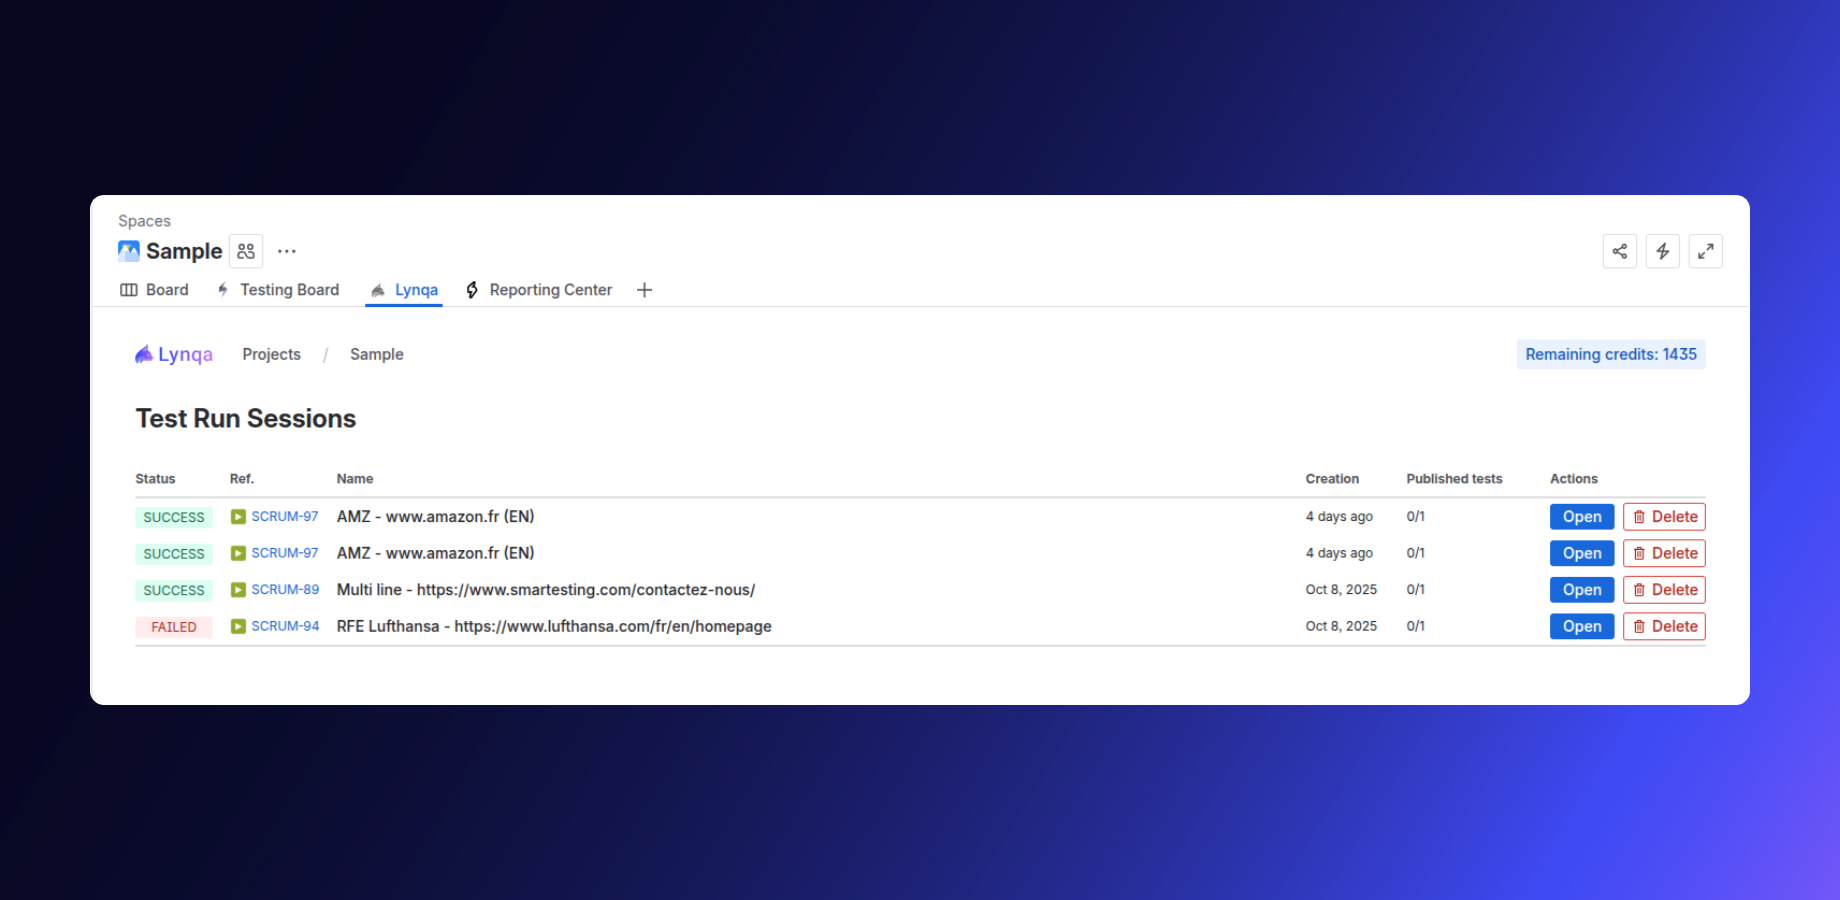Click the Projects breadcrumb link
1840x900 pixels.
coord(271,353)
